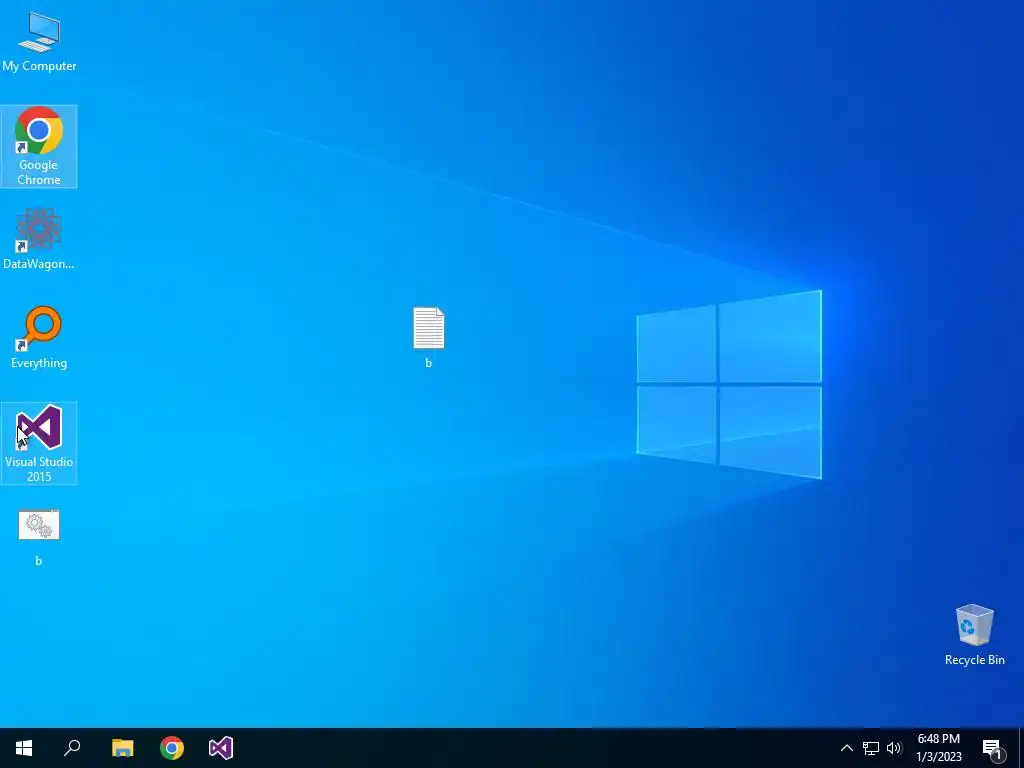Screen dimensions: 1024x768
Task: Launch Visual Studio from the taskbar
Action: coord(221,748)
